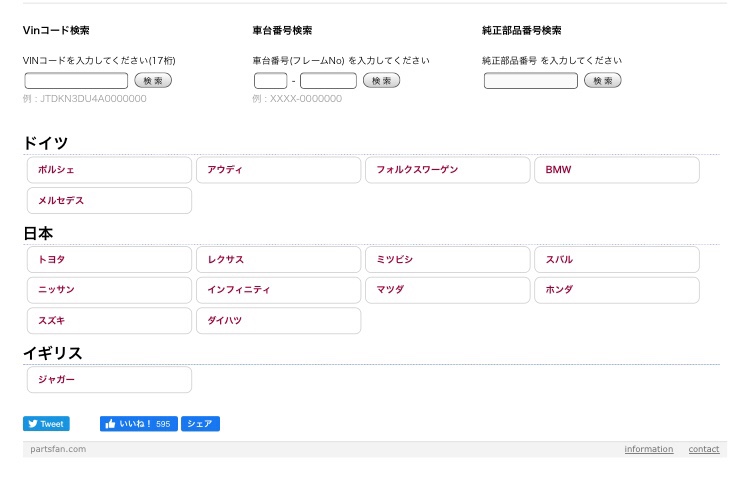Choose the マツダ brand

coord(448,290)
